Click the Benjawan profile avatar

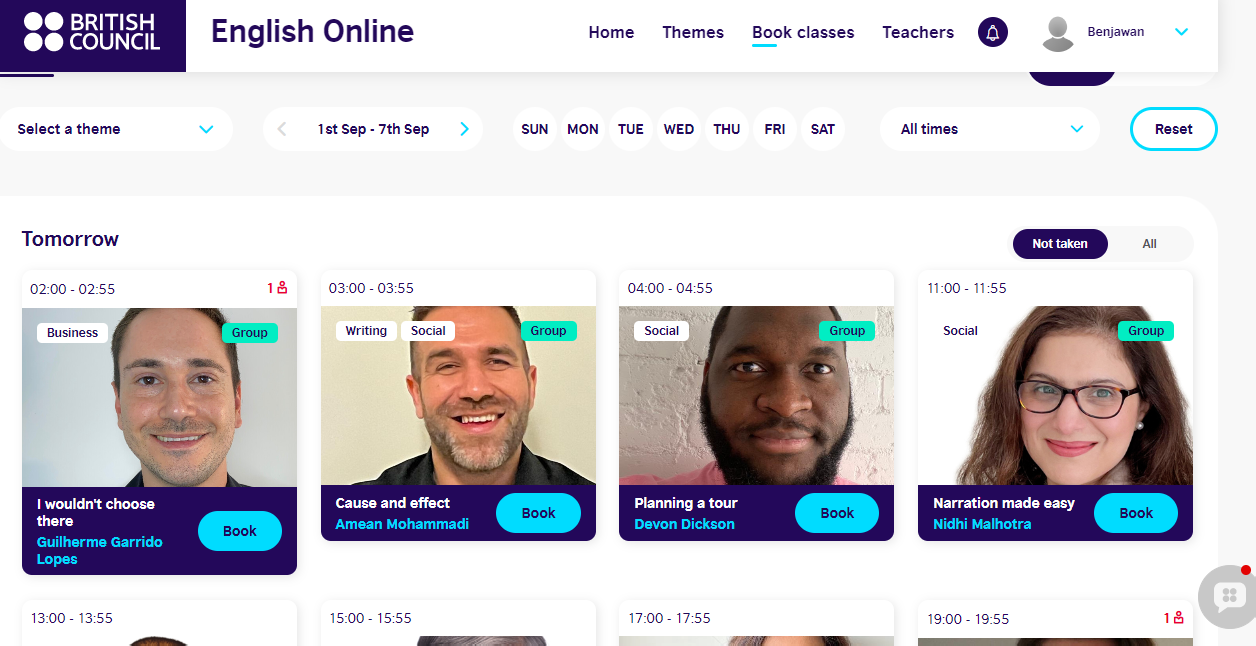(1058, 33)
